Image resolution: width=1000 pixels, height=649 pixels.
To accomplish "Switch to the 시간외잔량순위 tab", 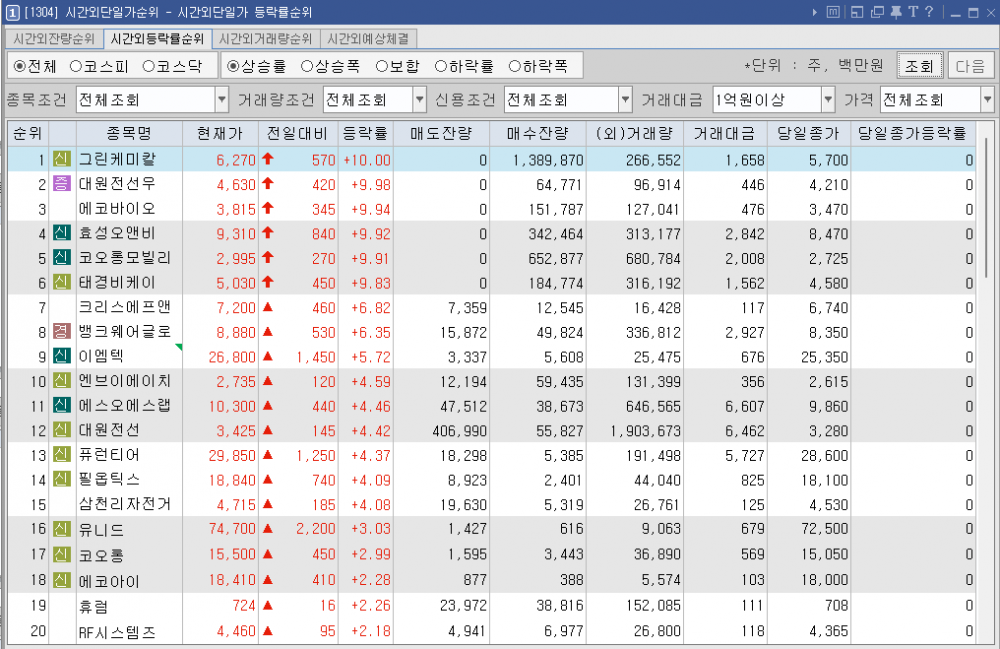I will click(54, 39).
